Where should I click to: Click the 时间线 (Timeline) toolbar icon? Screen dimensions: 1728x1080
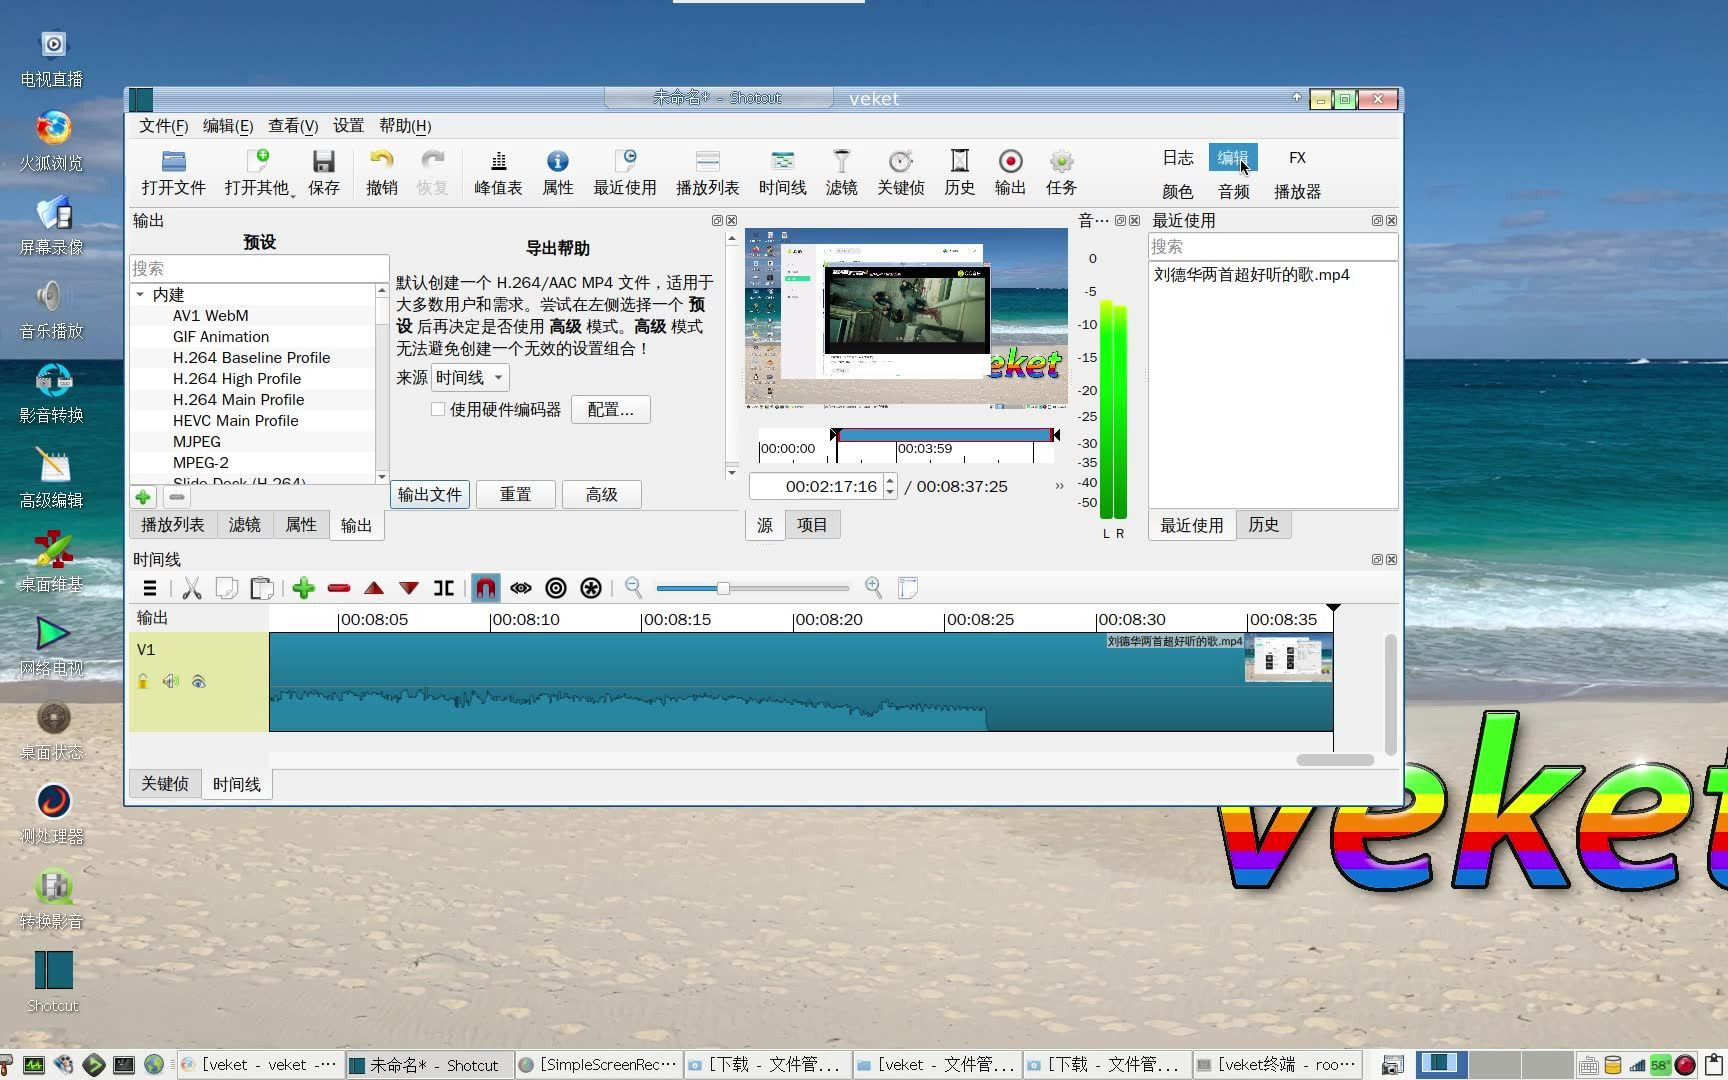tap(782, 172)
